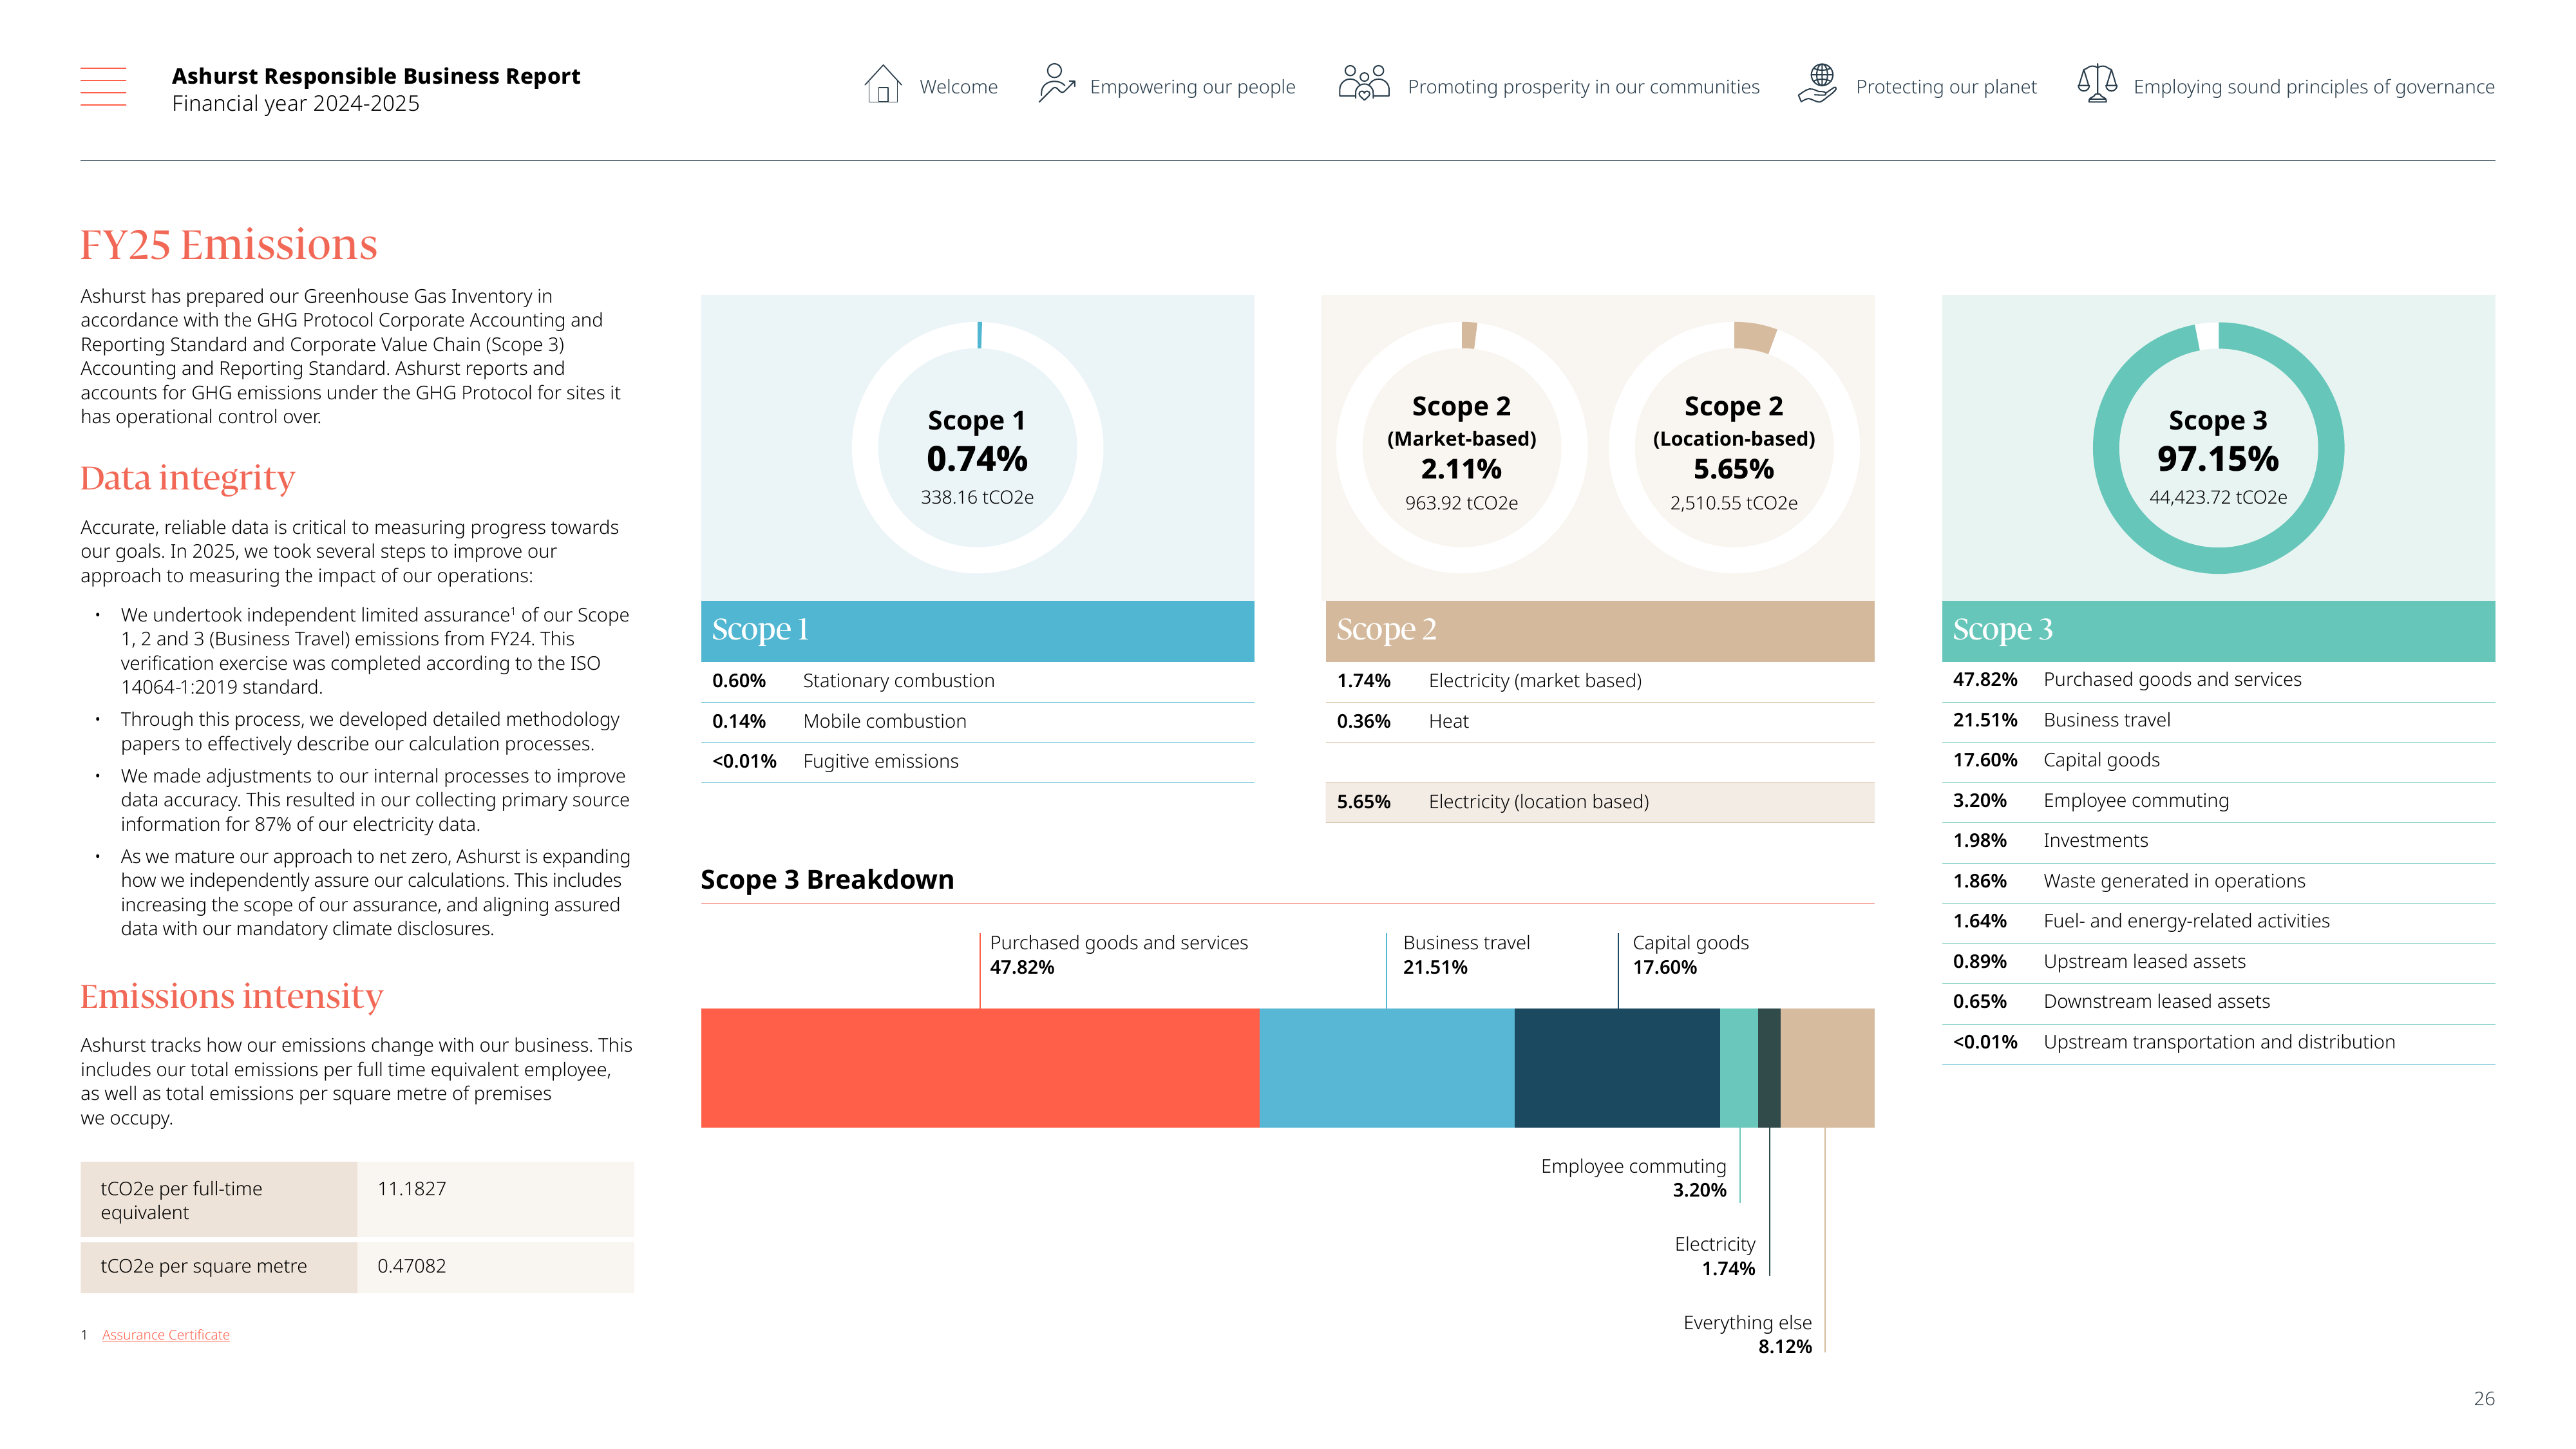
Task: Select the Electricity (location based) row
Action: [x=1600, y=802]
